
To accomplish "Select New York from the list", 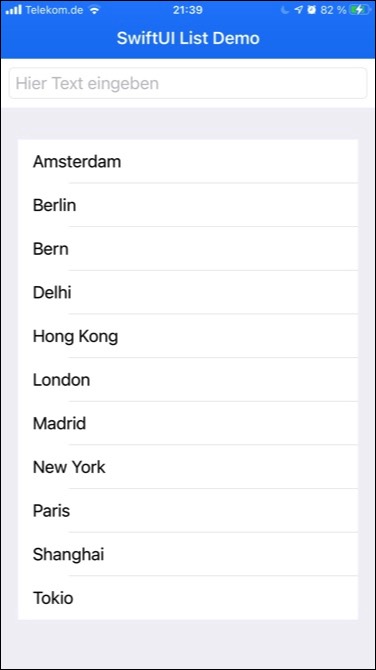I will [188, 467].
